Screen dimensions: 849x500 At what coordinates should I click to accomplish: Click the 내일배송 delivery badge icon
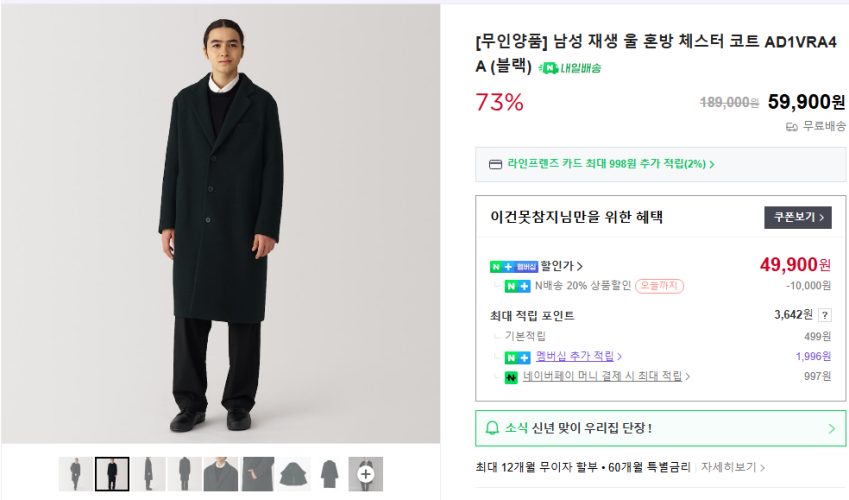coord(547,68)
